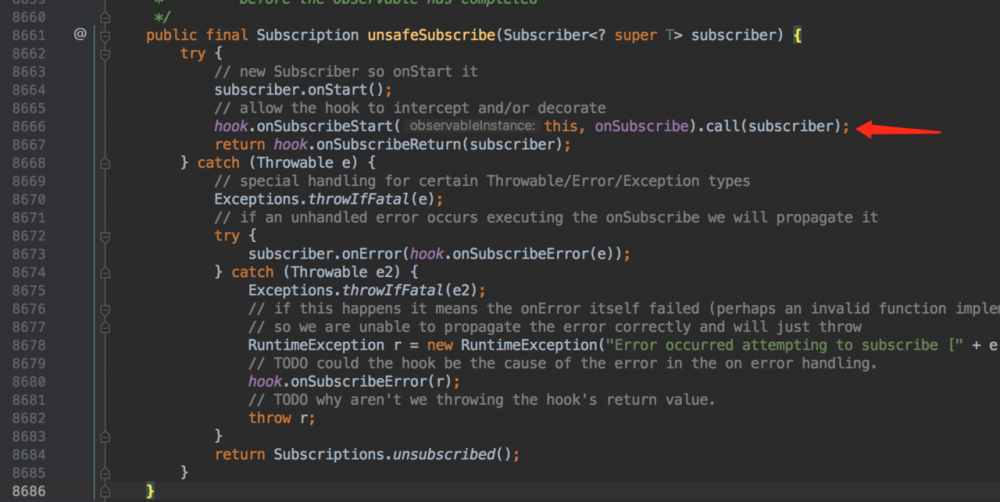Click "onSubscribeError(e)" on line 8673

click(x=537, y=254)
